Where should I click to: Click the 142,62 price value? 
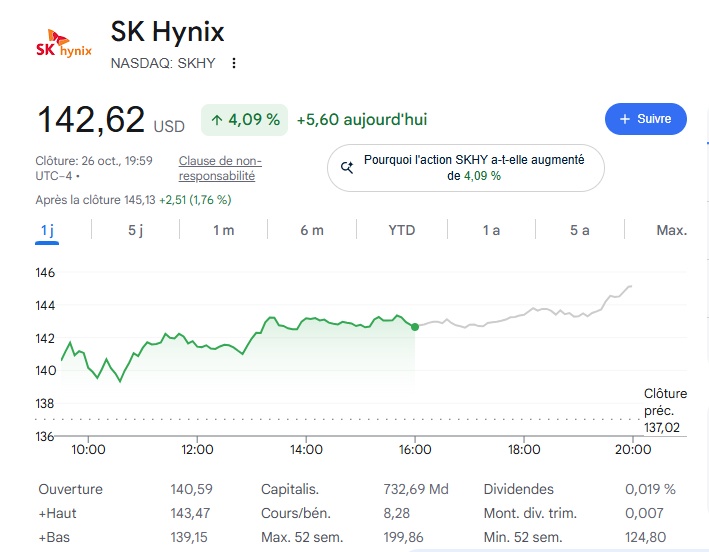click(91, 120)
